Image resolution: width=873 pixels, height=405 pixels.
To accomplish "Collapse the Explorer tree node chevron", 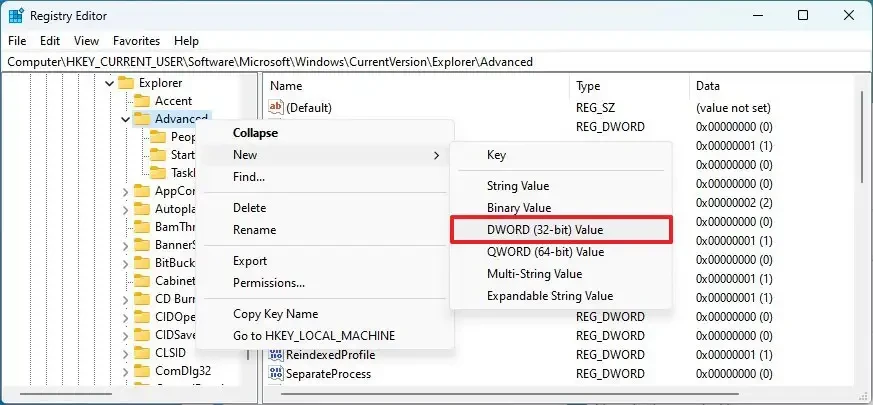I will [x=109, y=83].
